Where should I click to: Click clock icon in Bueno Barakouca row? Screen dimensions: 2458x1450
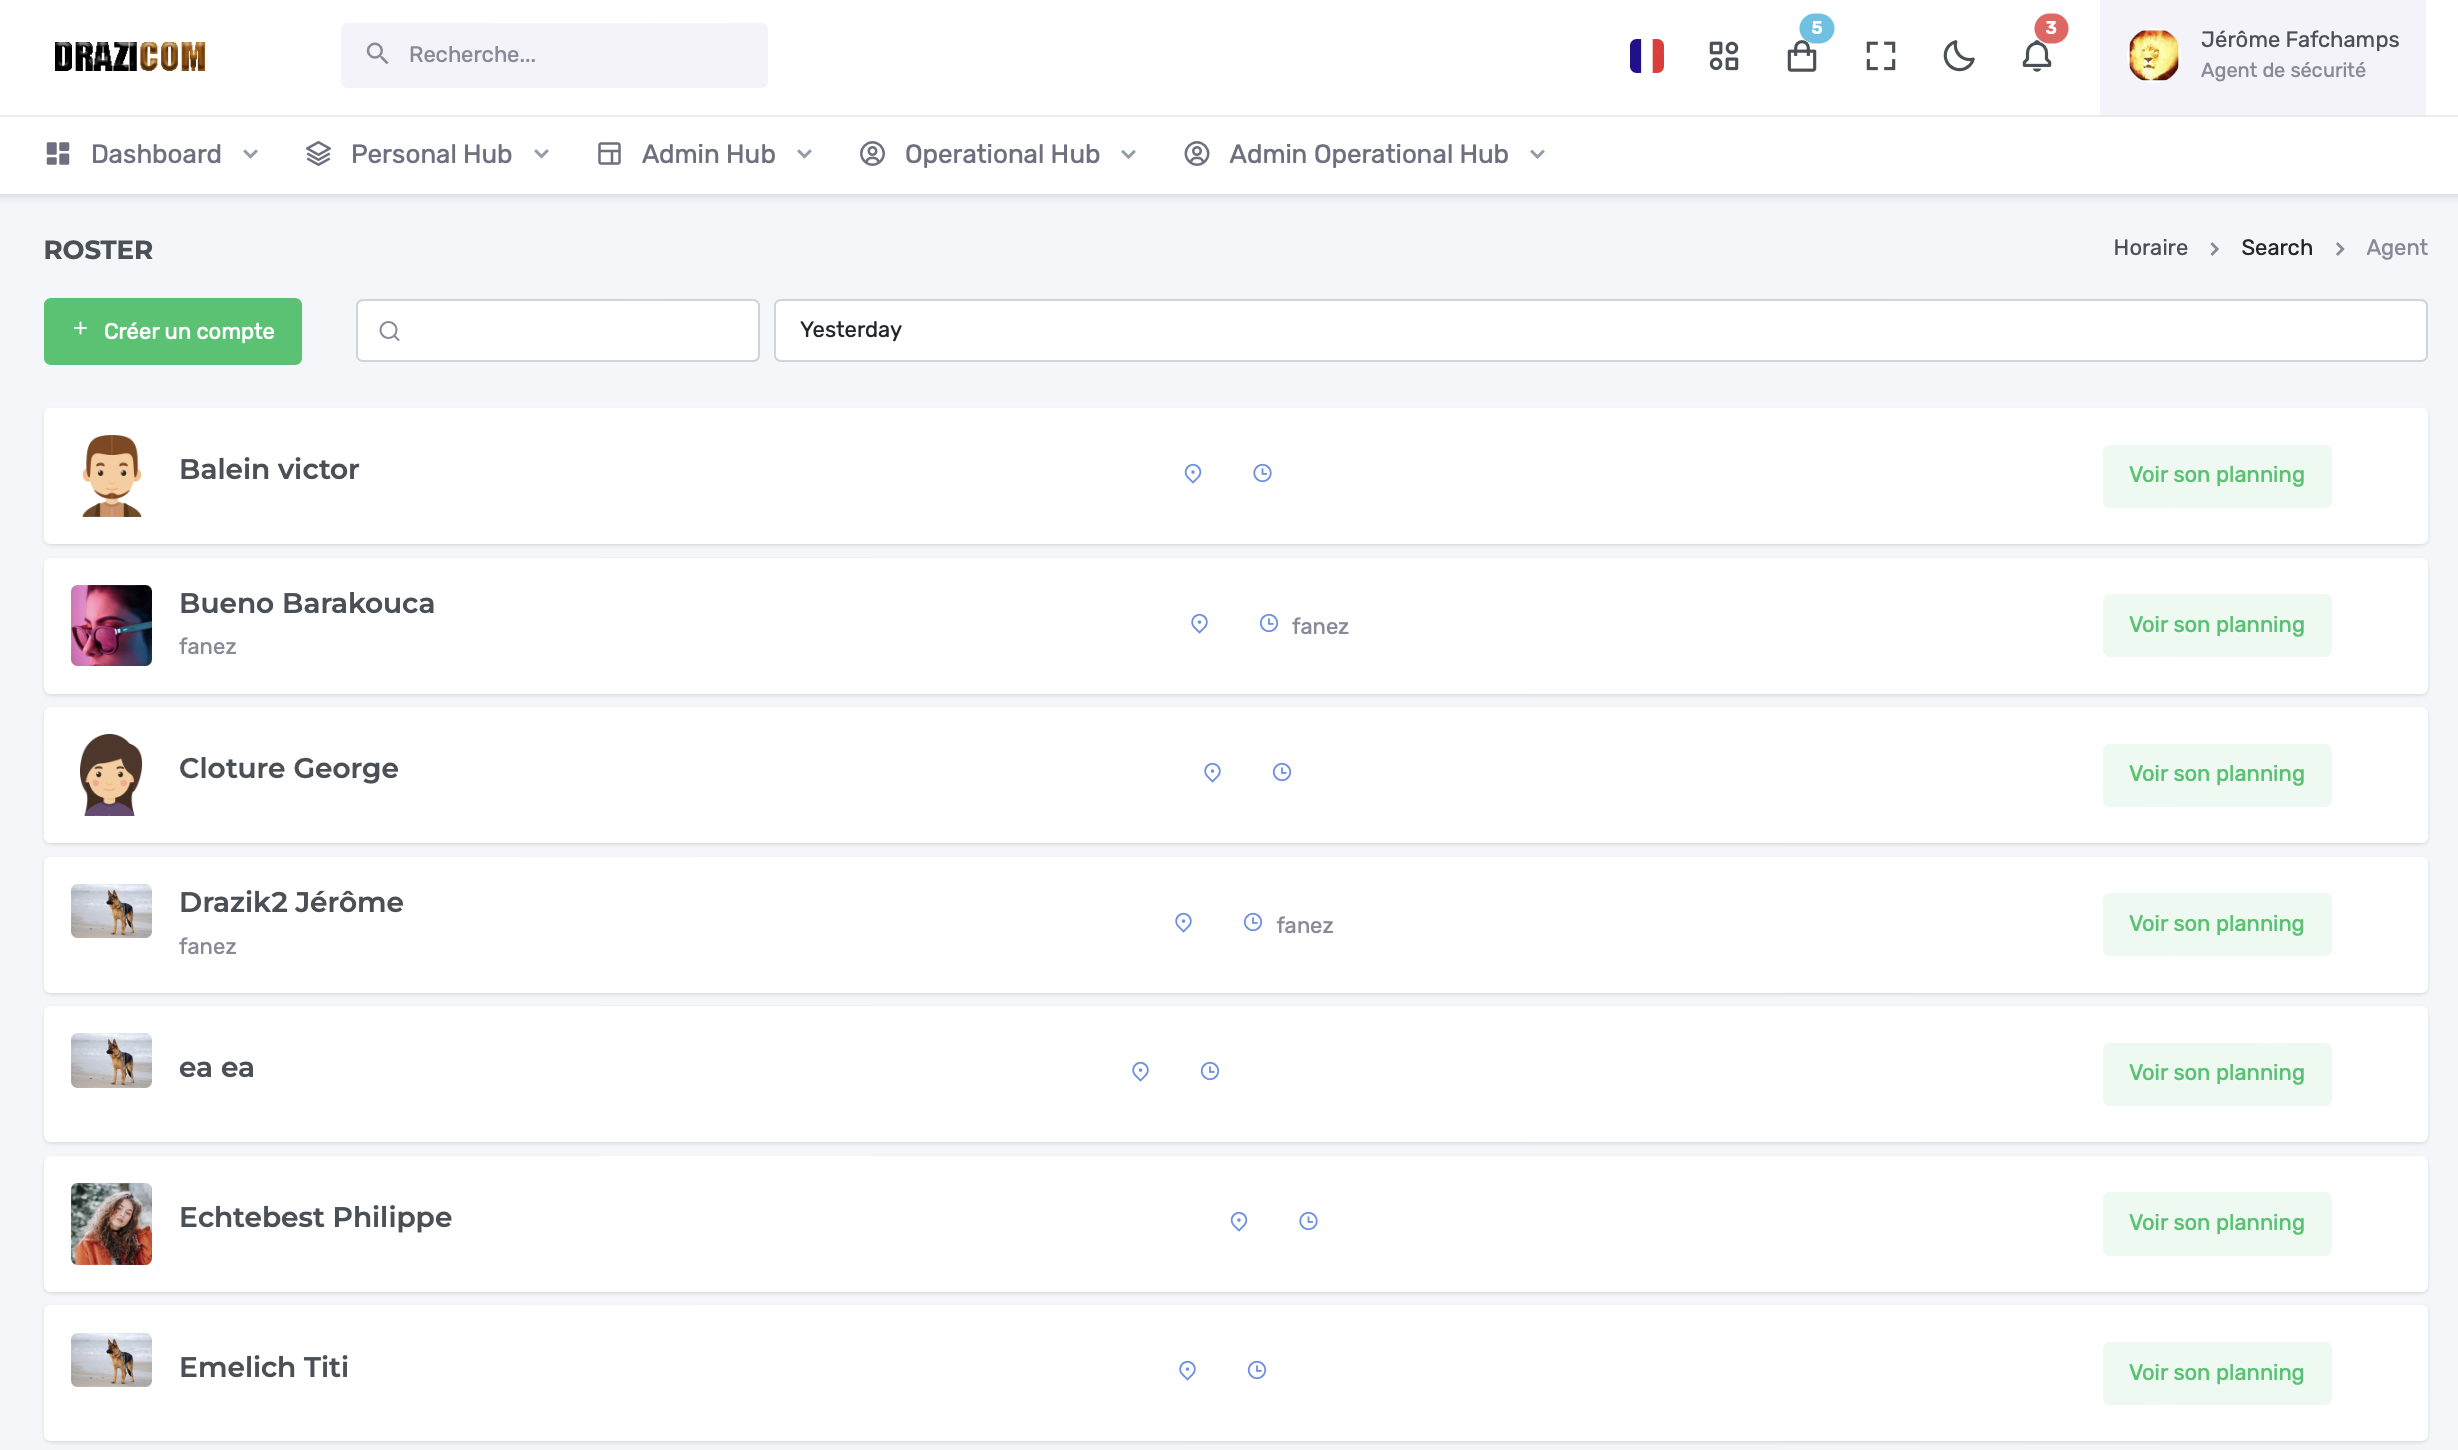[x=1268, y=623]
